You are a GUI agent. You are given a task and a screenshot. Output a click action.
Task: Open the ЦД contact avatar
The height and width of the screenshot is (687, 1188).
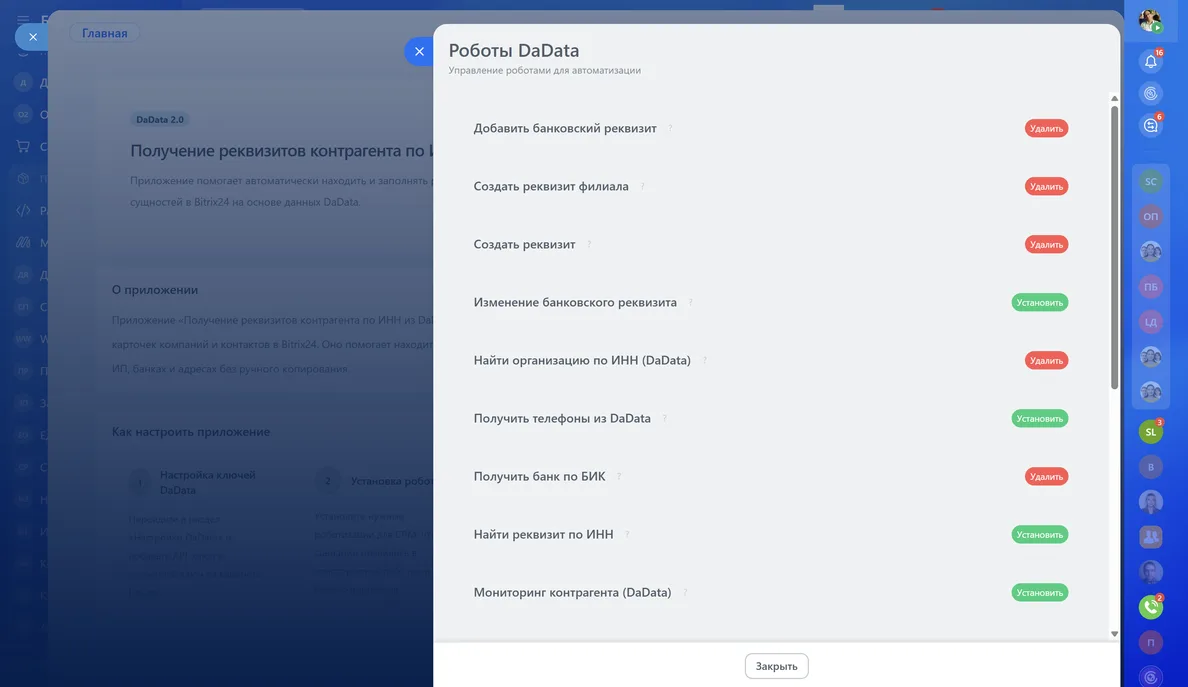1151,322
